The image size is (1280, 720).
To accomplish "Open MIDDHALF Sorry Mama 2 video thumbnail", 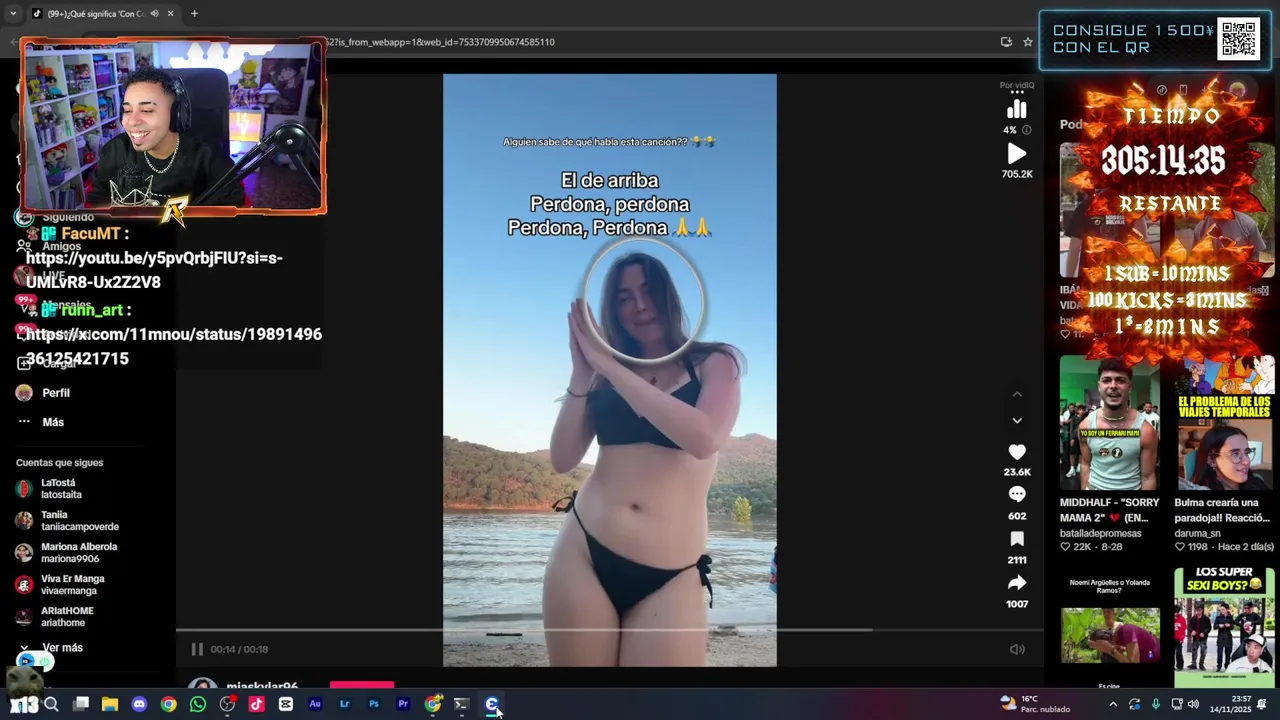I will point(1110,422).
